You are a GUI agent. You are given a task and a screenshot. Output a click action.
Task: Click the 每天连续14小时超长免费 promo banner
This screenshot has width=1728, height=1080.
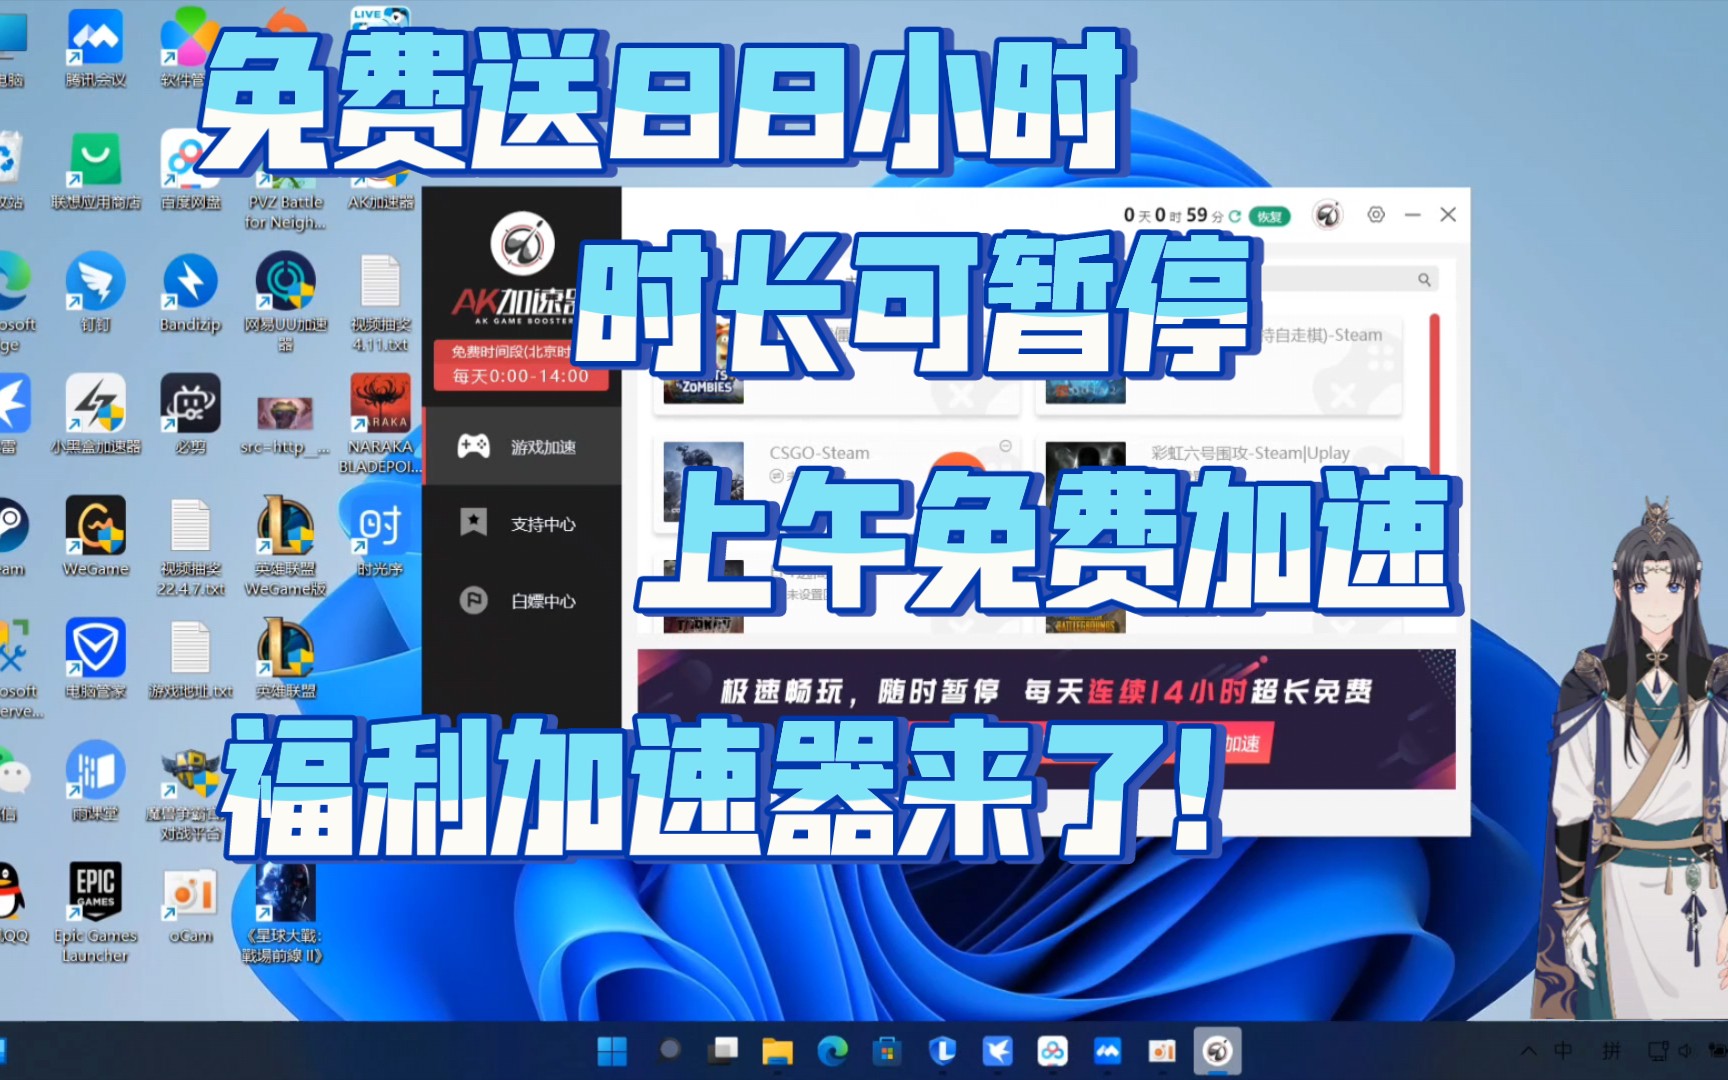pos(1046,718)
